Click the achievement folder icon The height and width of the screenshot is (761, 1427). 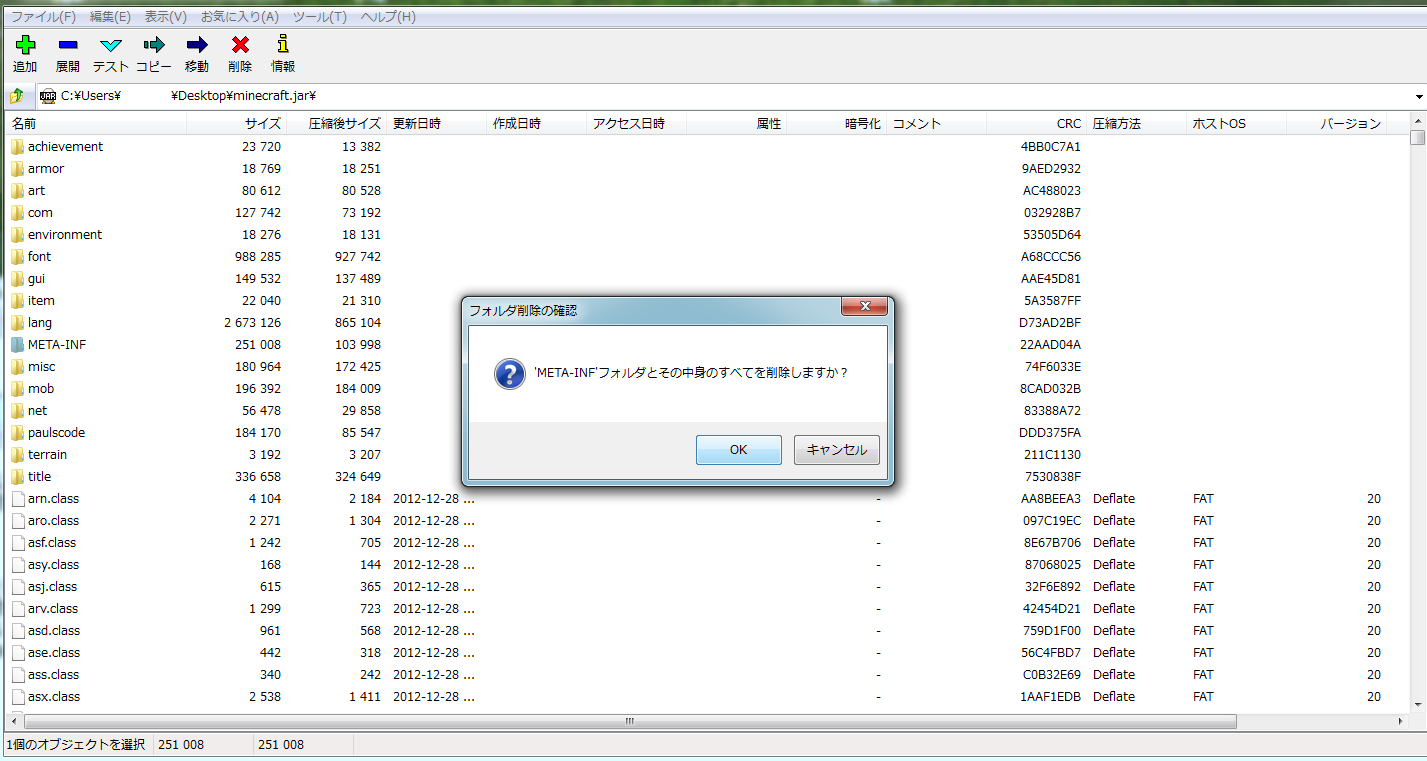click(17, 146)
